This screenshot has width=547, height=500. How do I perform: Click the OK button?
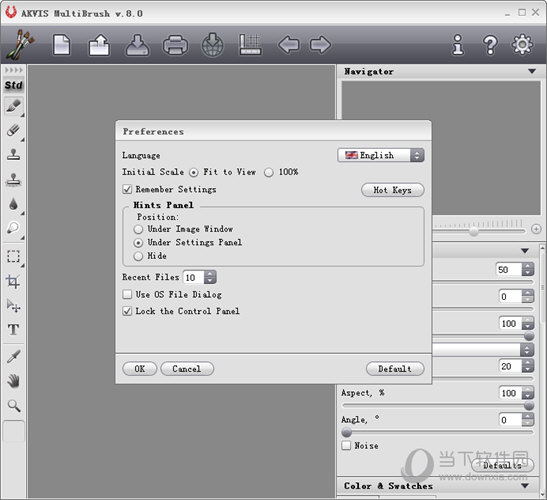pos(140,369)
